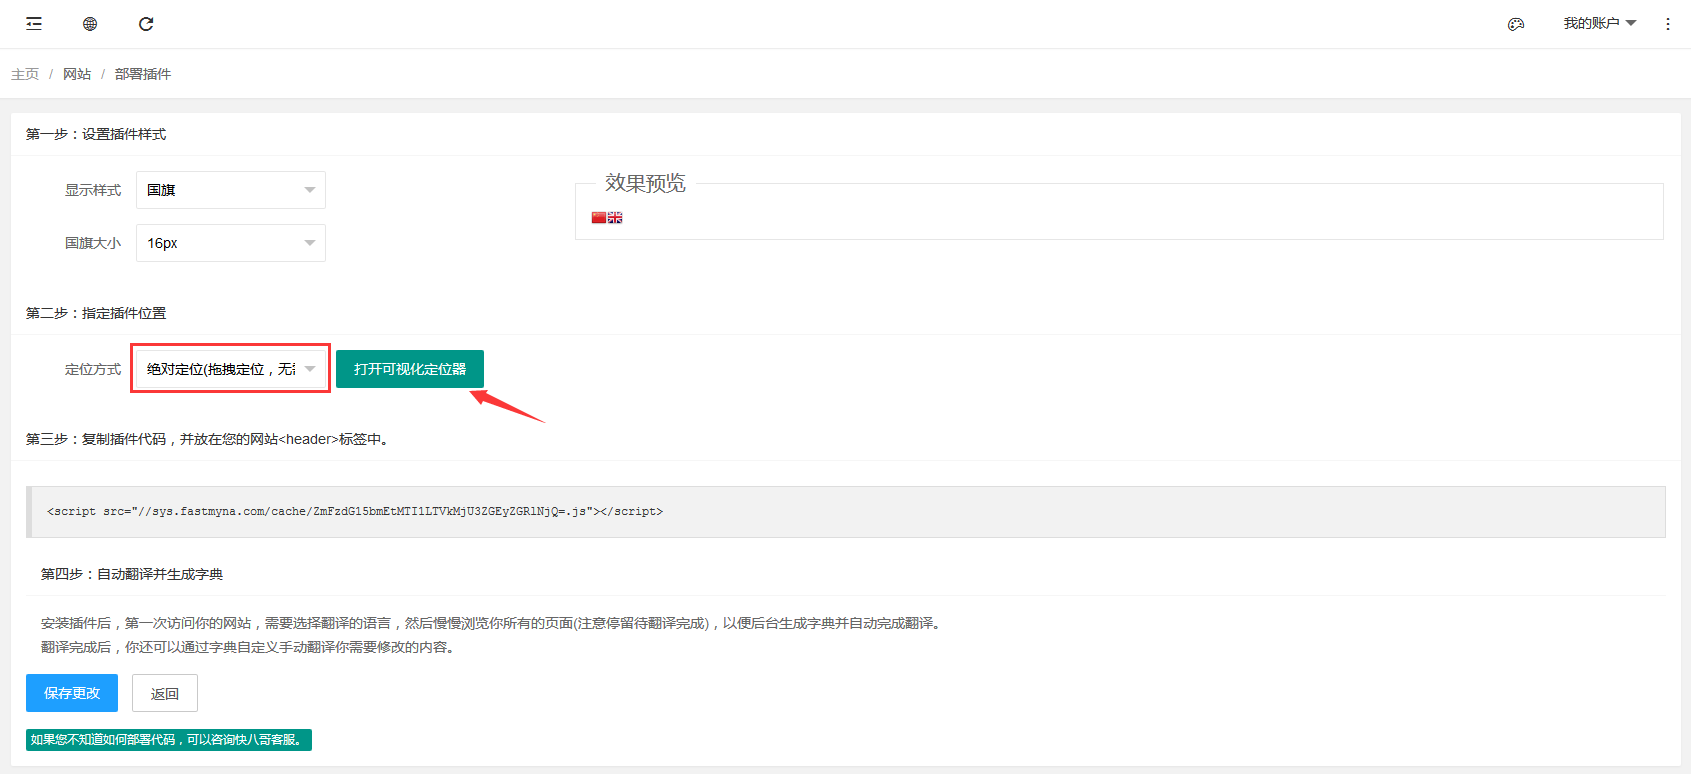Click the refresh page icon

146,24
